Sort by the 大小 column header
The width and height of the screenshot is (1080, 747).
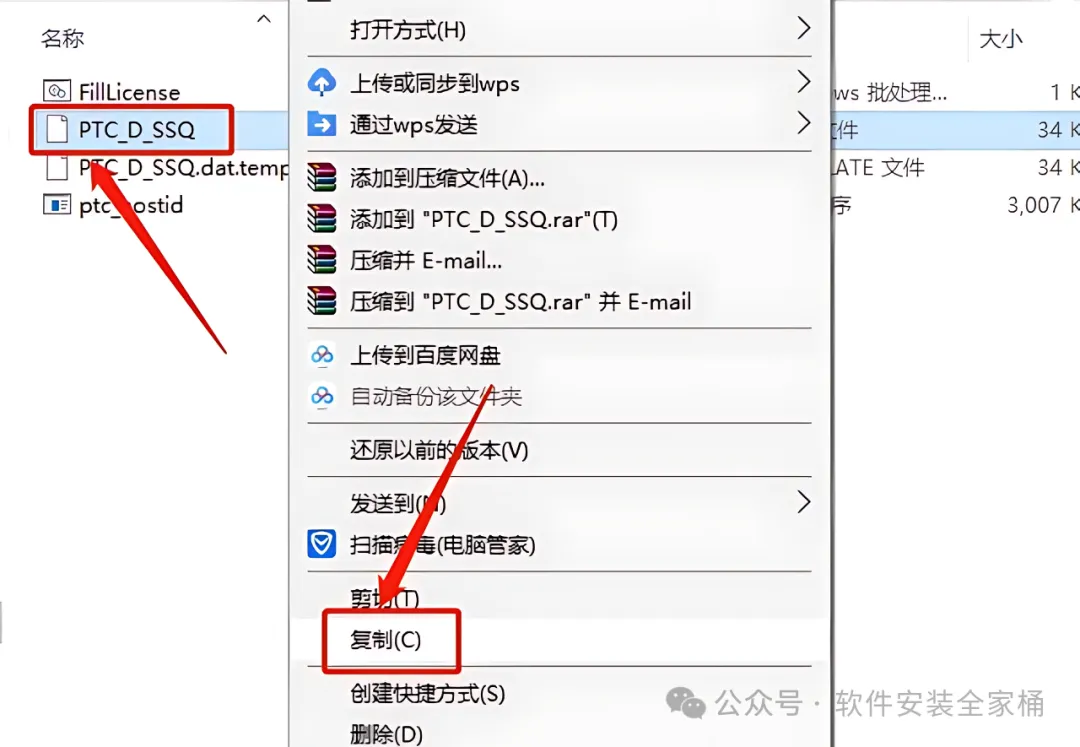(1000, 39)
